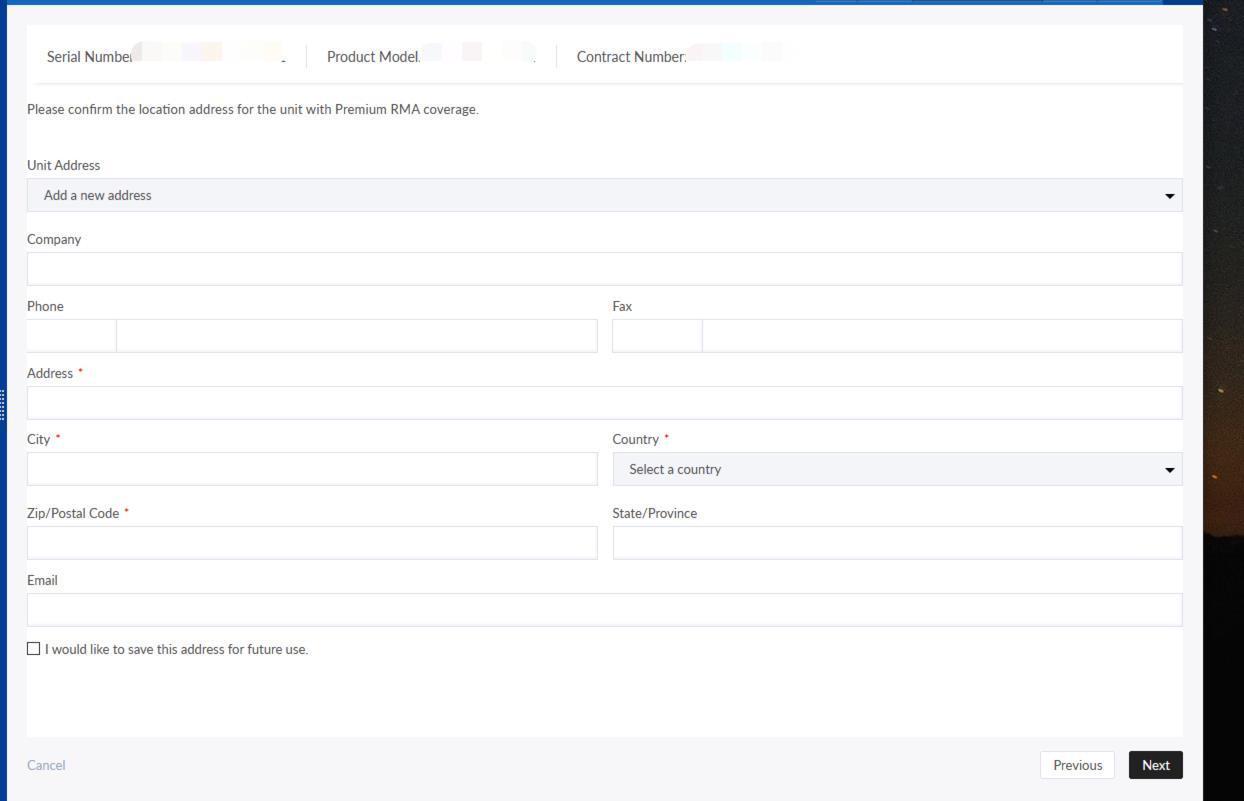Click the Phone country code box

[71, 336]
